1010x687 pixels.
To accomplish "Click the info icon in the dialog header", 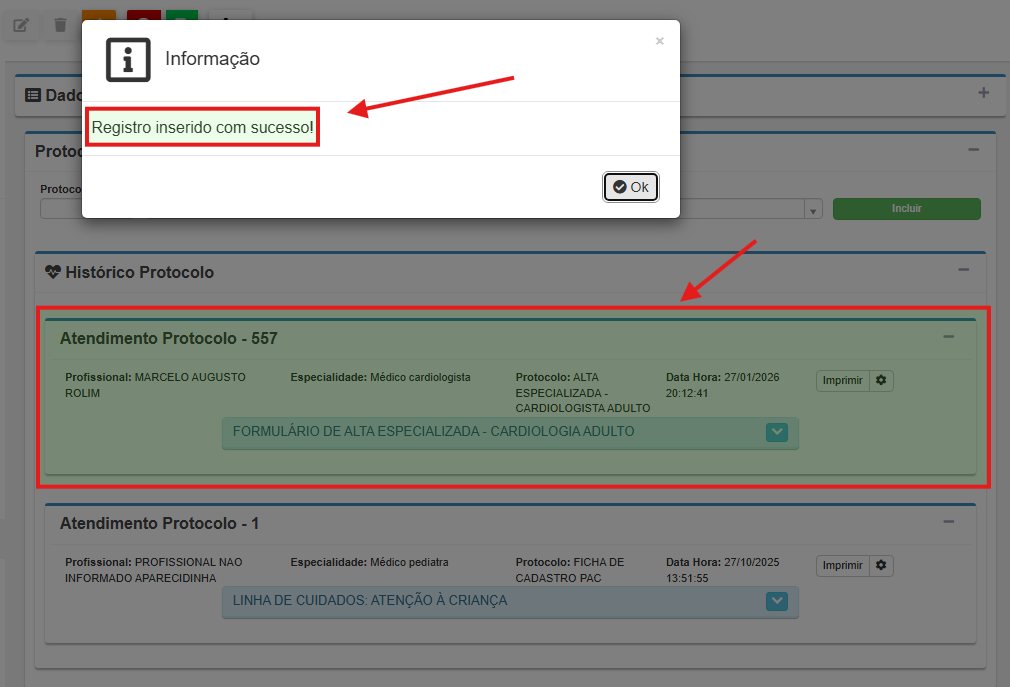I will (128, 59).
